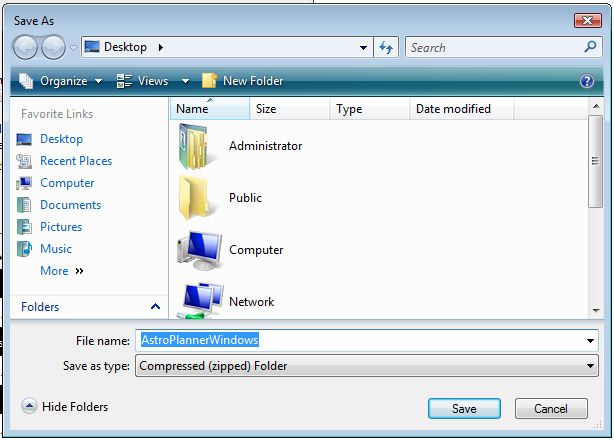The image size is (614, 440).
Task: Open the Help question mark icon
Action: click(587, 81)
